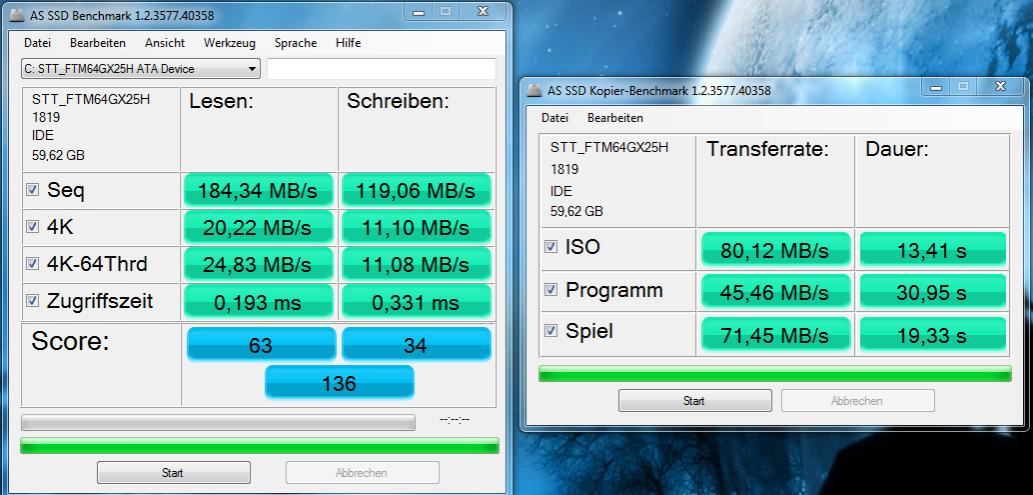This screenshot has height=495, width=1033.
Task: Open the drive selection dropdown
Action: click(140, 69)
